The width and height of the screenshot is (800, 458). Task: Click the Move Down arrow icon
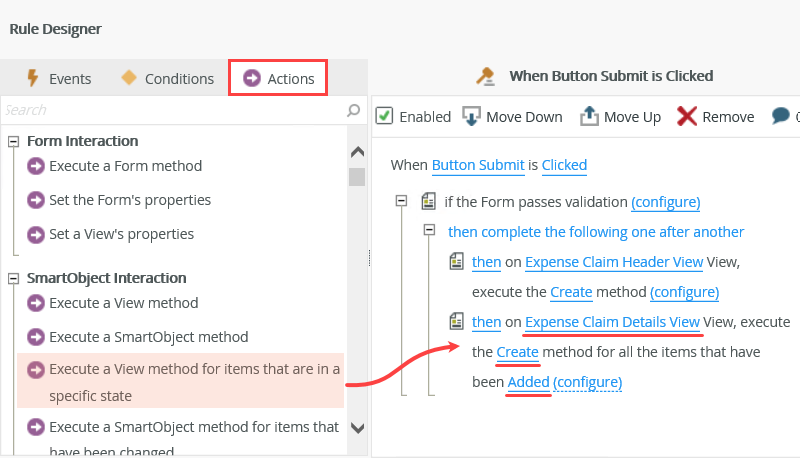472,116
